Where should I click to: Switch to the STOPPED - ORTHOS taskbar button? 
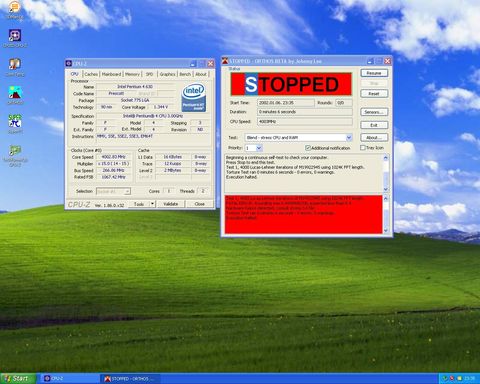pos(130,378)
